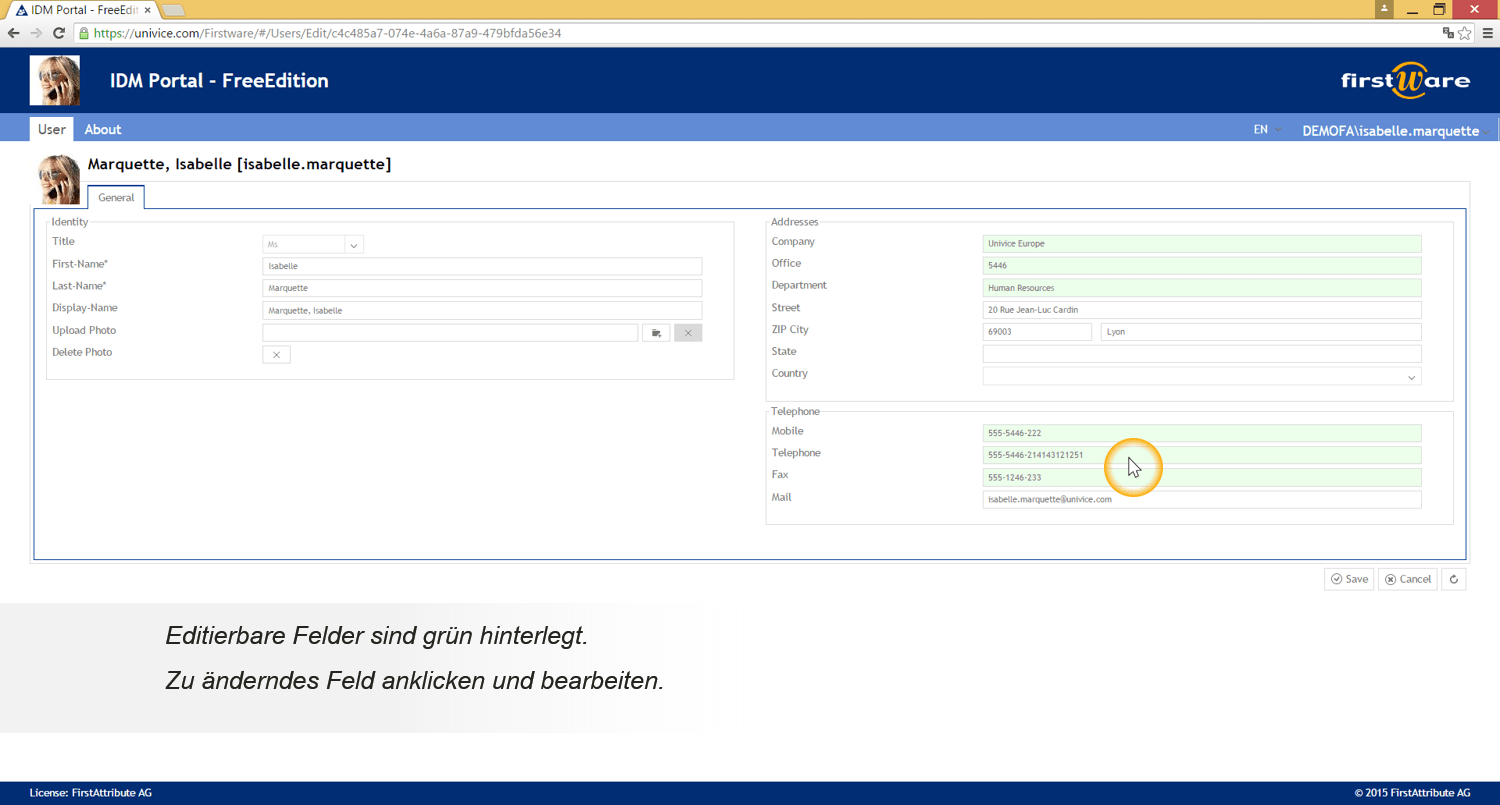Click the IDM Portal browser tab

click(x=82, y=9)
